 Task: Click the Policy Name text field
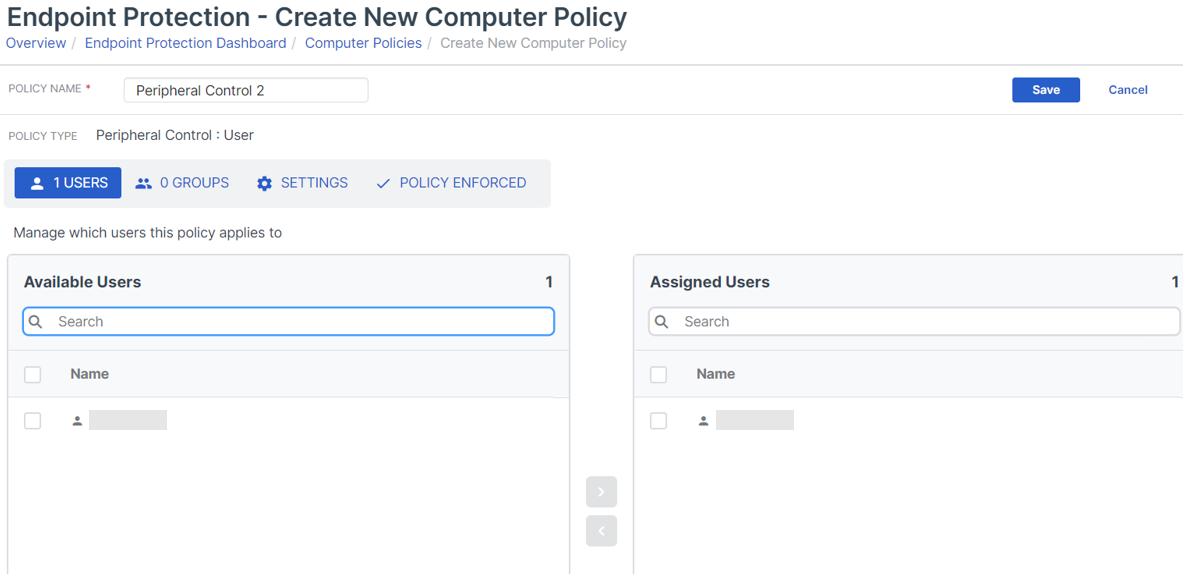pyautogui.click(x=246, y=90)
